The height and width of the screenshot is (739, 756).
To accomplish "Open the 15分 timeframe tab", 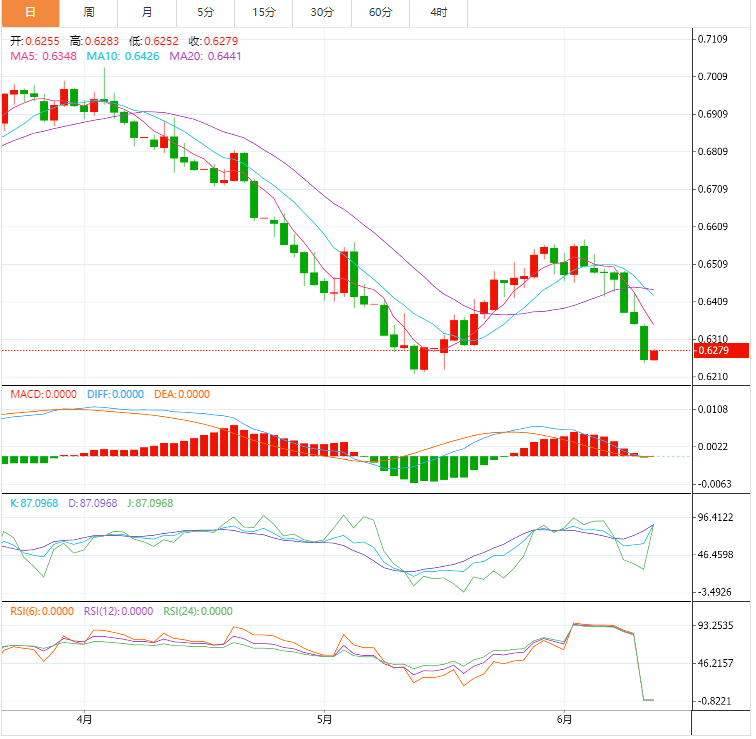I will [x=264, y=13].
